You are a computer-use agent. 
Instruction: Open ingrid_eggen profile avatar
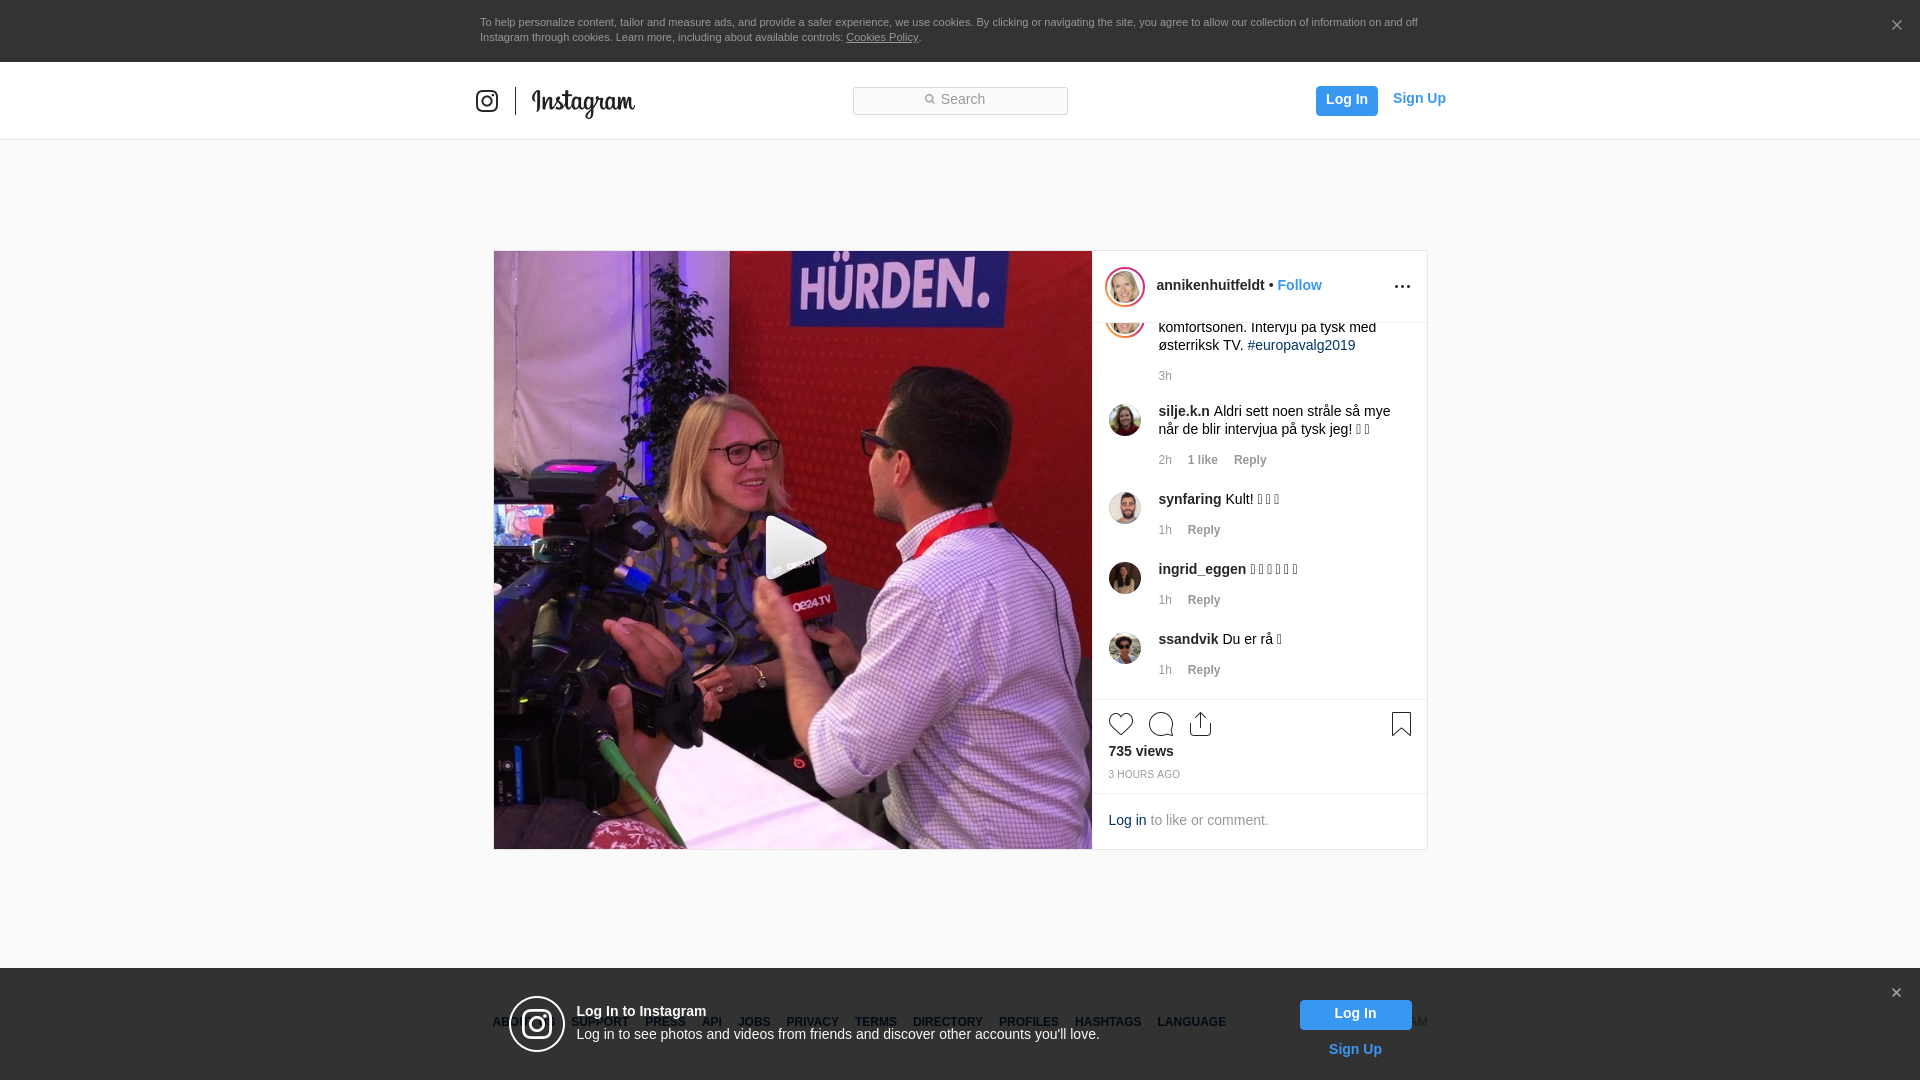point(1125,578)
